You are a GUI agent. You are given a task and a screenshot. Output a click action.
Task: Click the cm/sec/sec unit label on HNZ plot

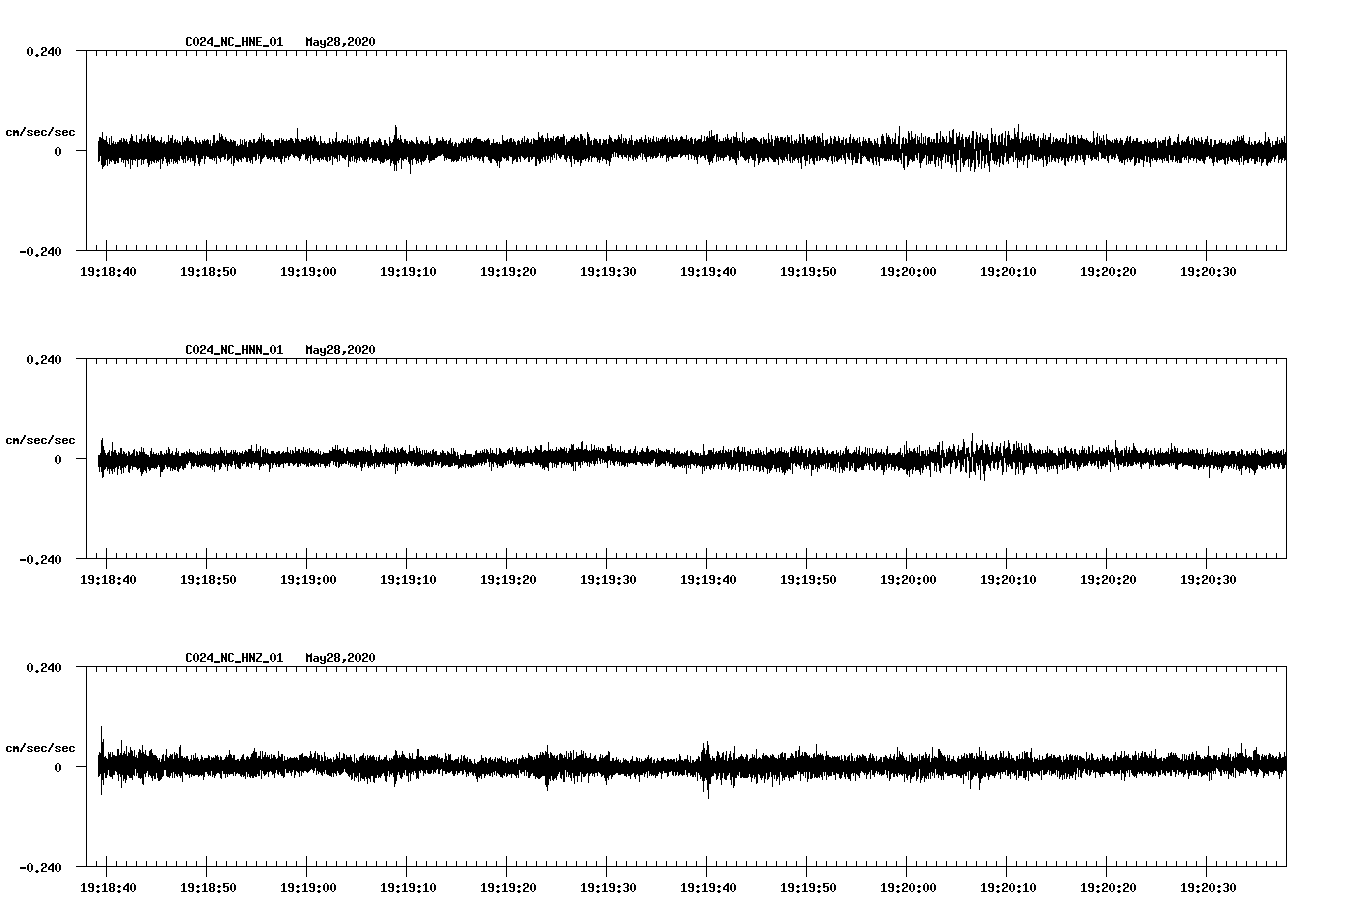coord(40,748)
